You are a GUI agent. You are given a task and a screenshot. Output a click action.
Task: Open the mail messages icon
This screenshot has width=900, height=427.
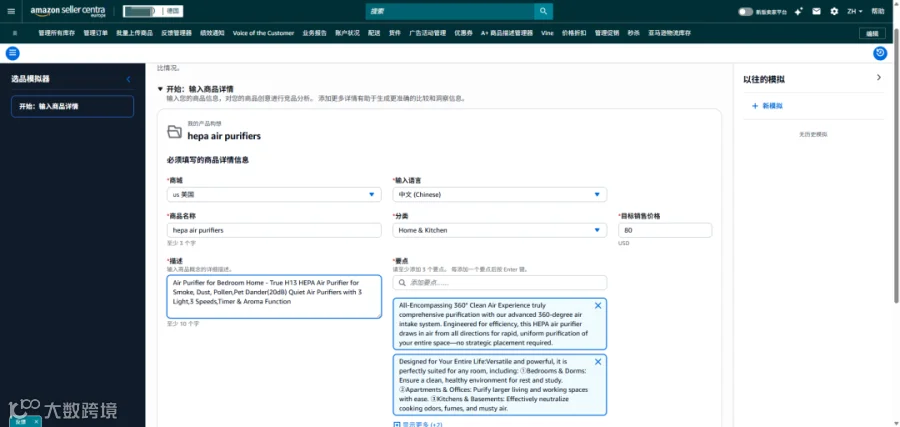coord(816,11)
